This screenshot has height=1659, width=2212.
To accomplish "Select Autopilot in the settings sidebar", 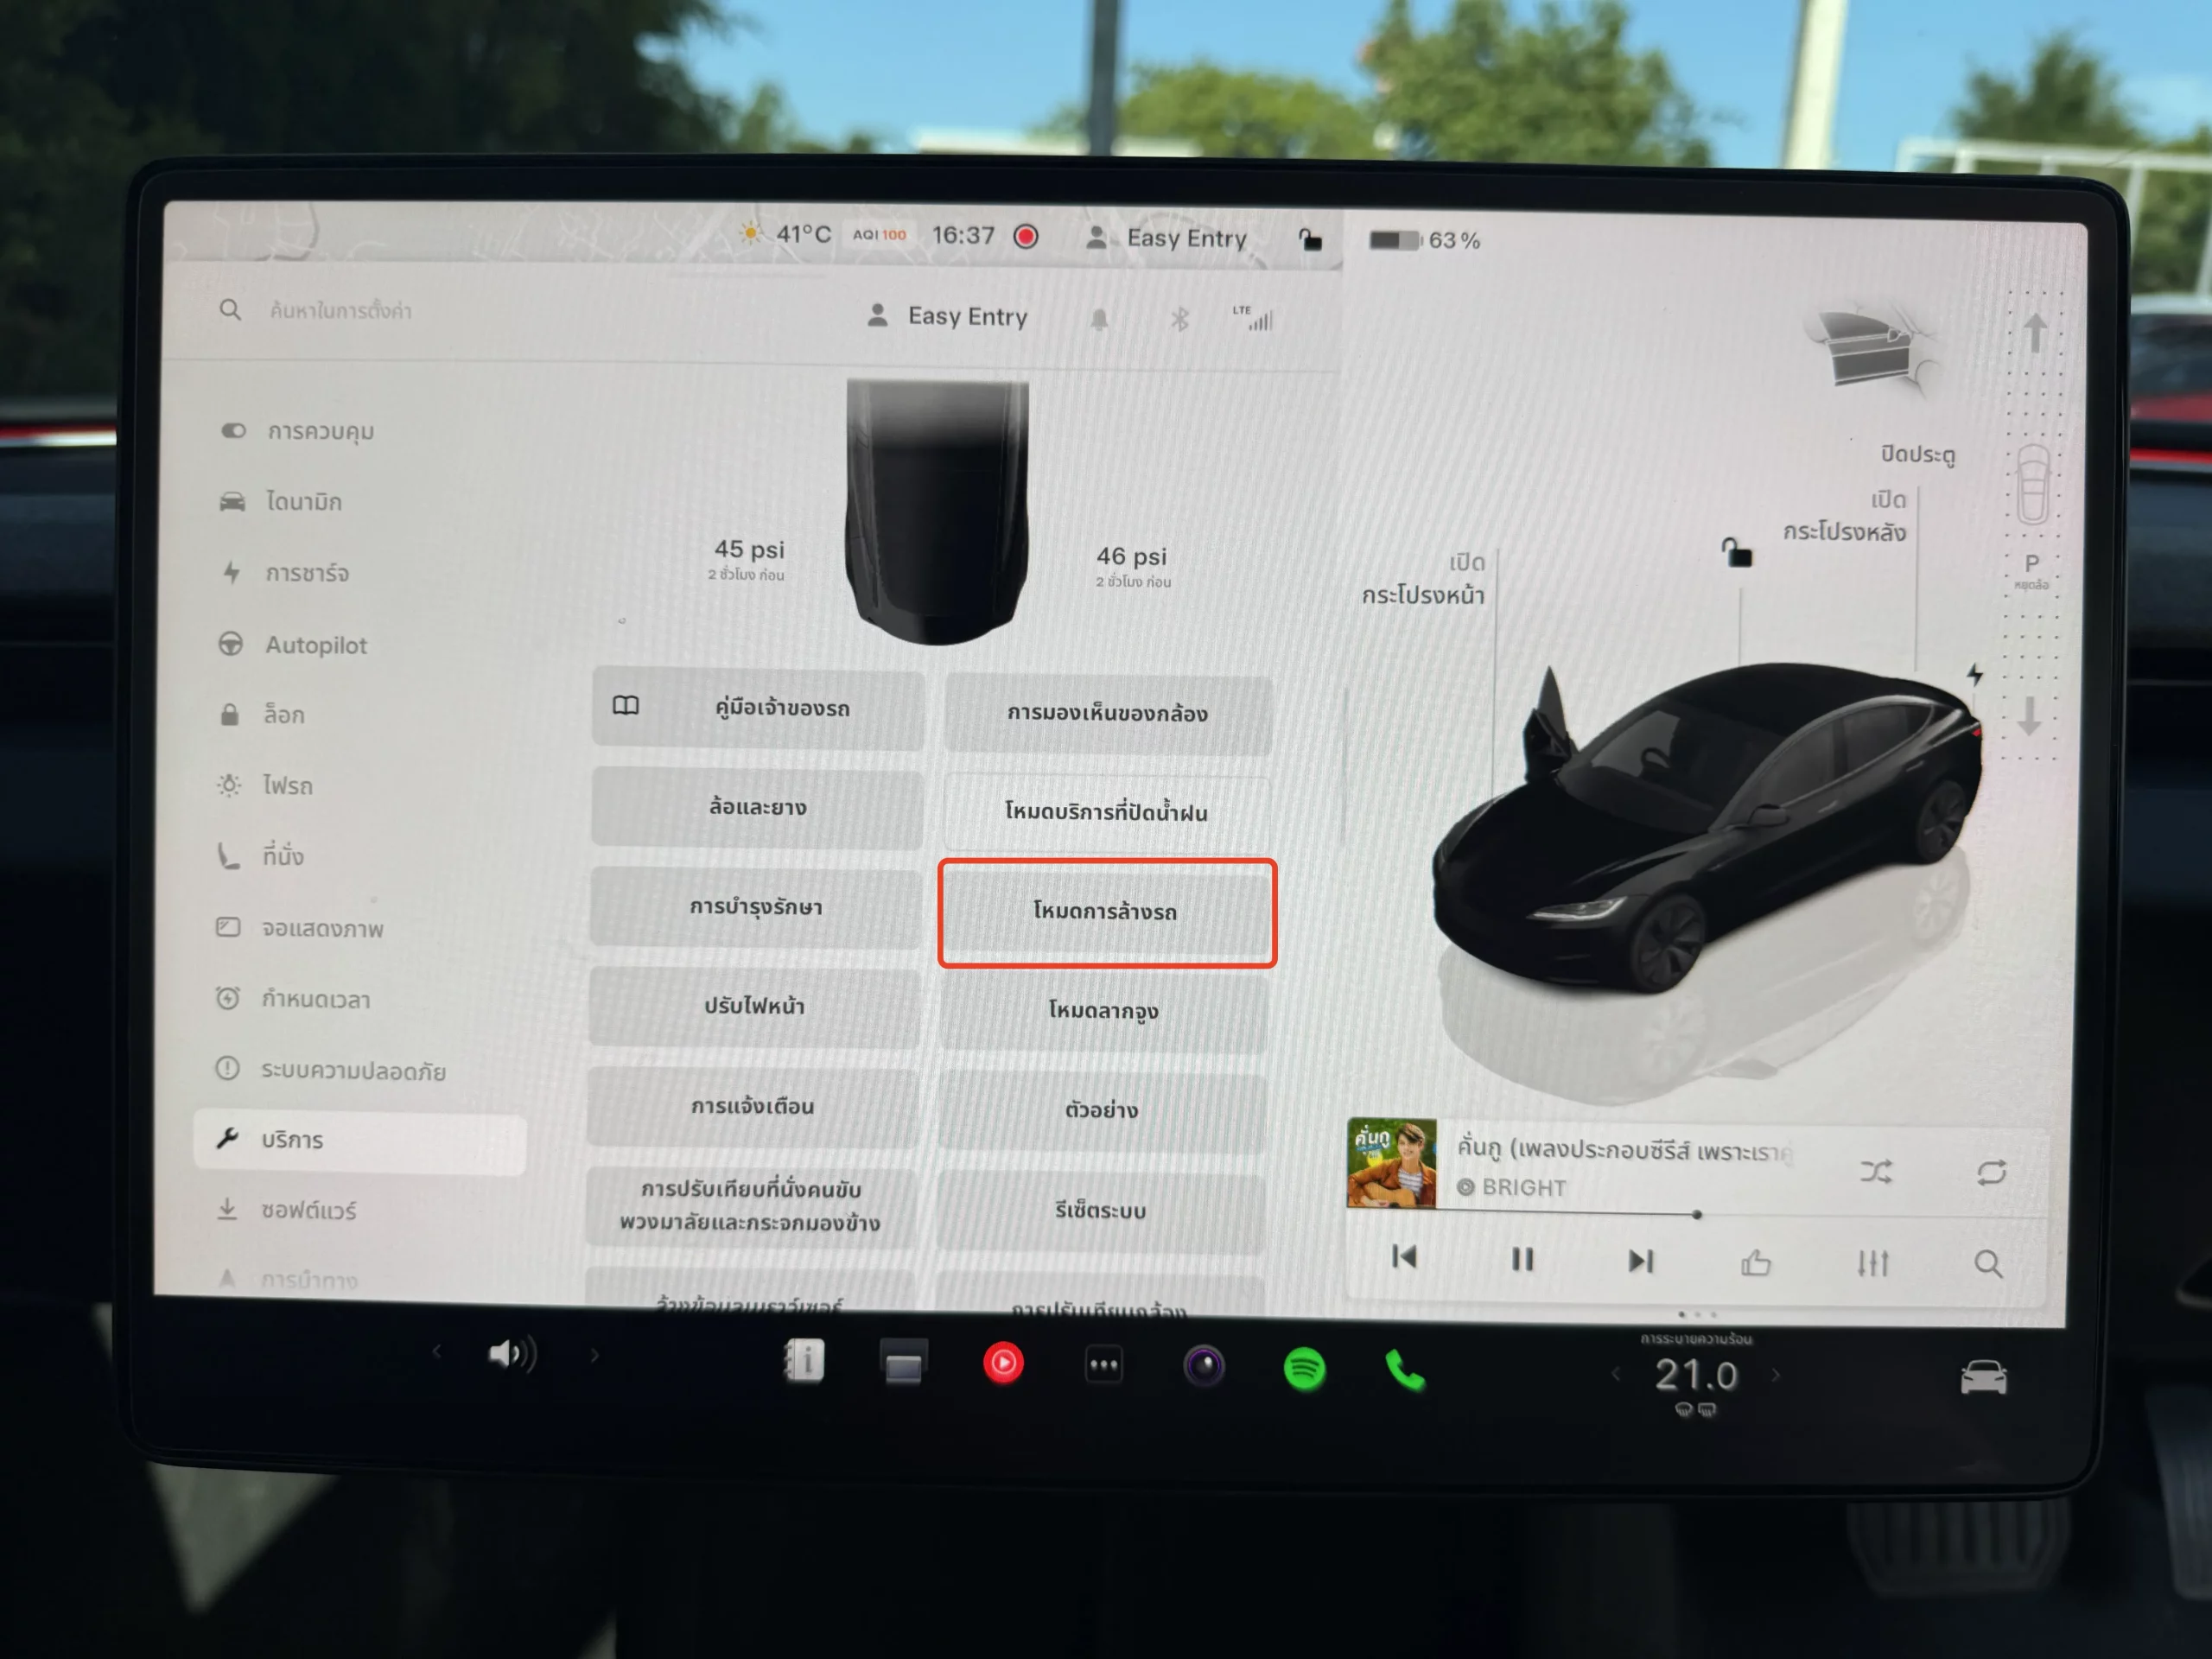I will 315,645.
